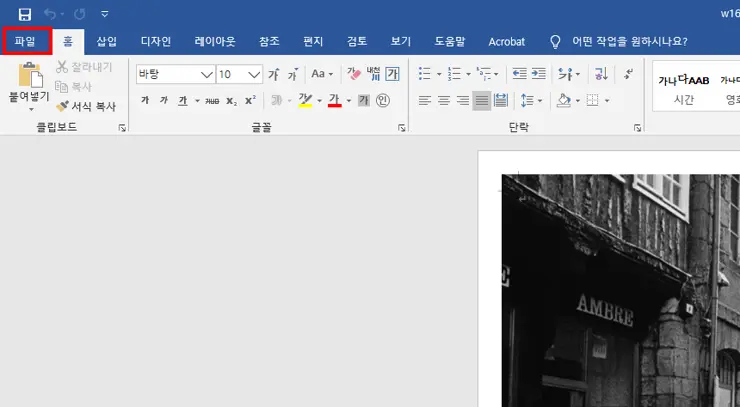This screenshot has height=407, width=740.
Task: Apply red font color
Action: tap(335, 100)
